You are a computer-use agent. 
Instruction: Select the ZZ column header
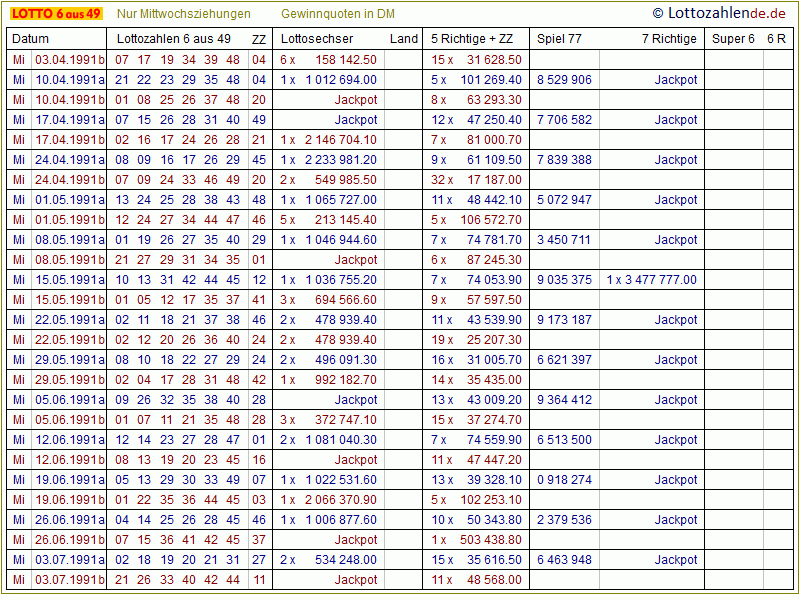click(x=259, y=39)
